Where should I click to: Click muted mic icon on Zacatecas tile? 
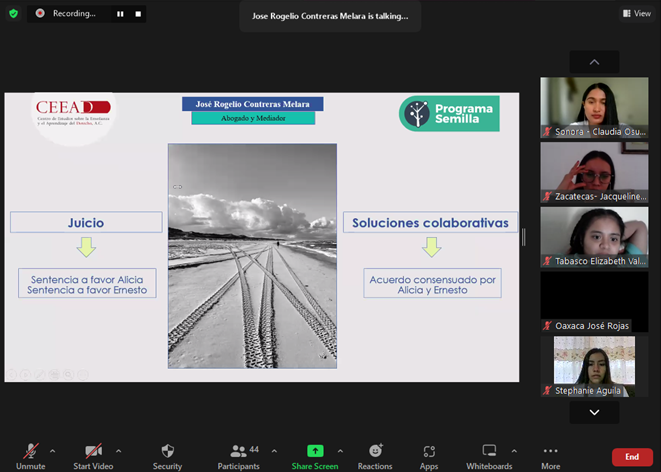coord(548,196)
